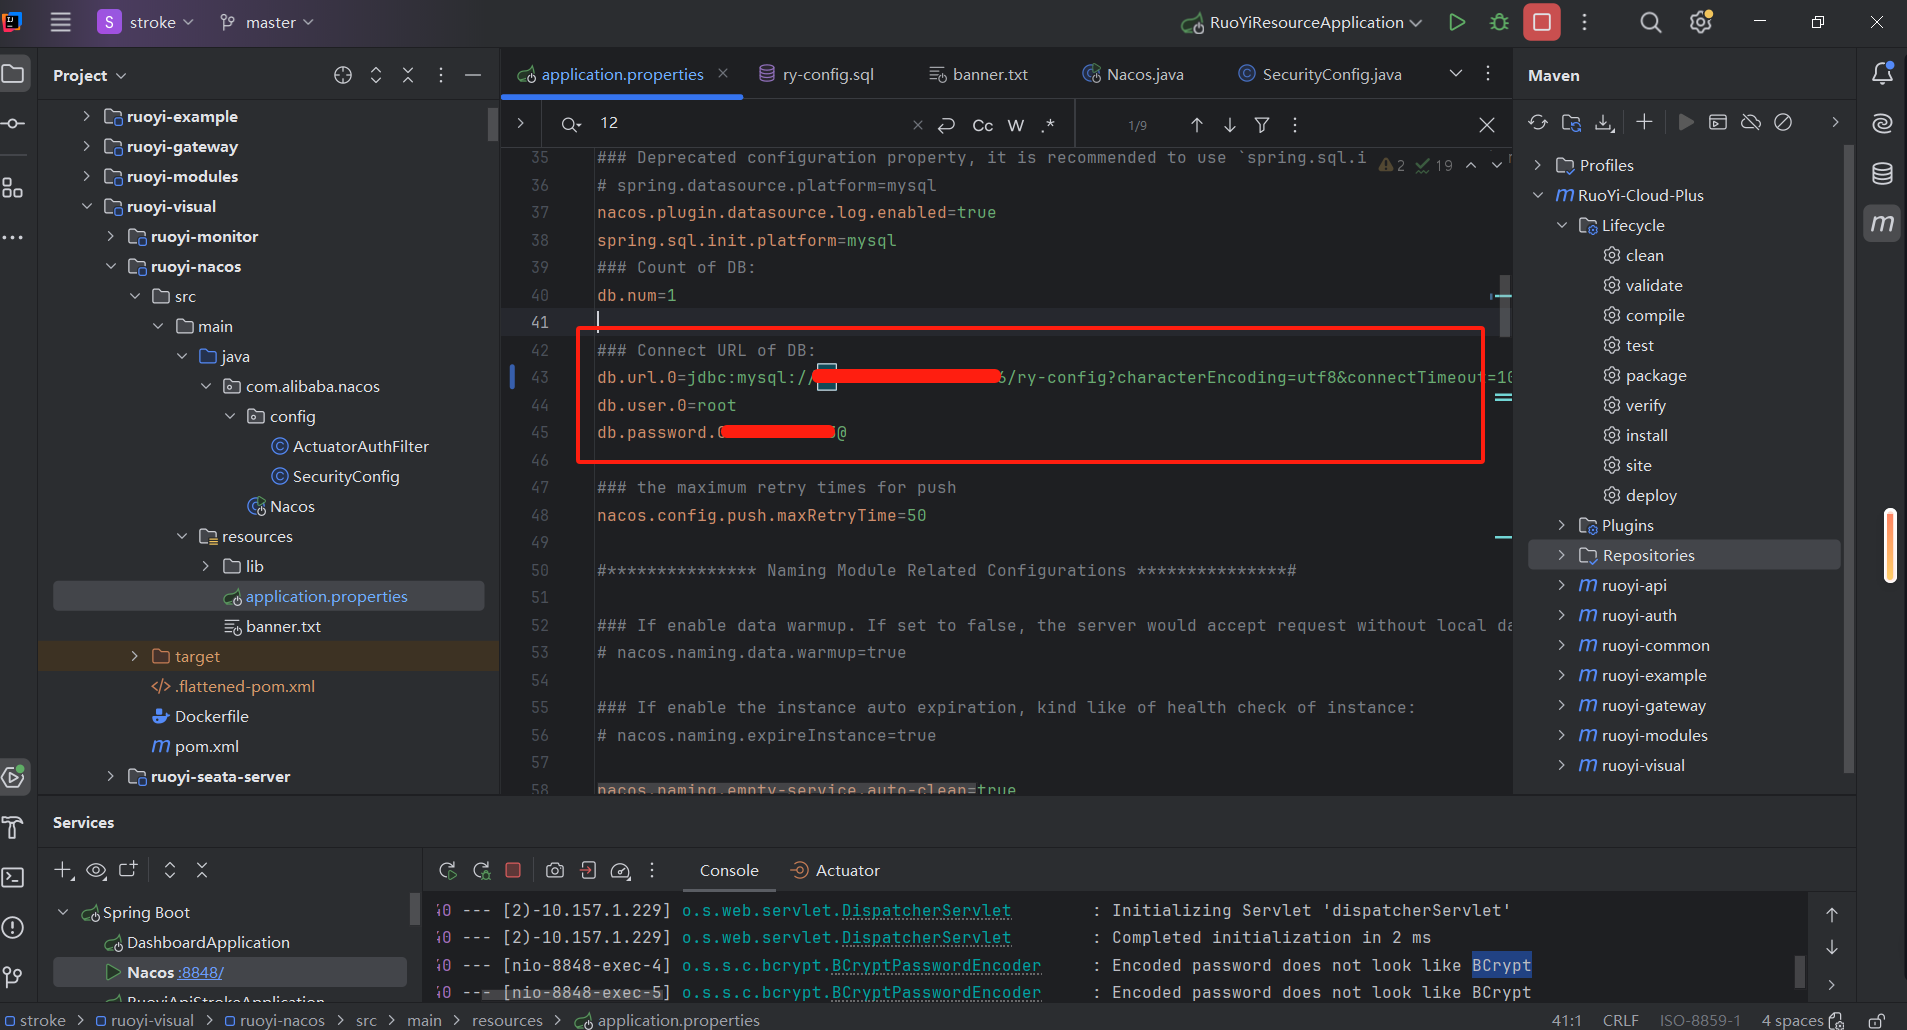
Task: Run the Maven package lifecycle goal
Action: [x=1655, y=375]
